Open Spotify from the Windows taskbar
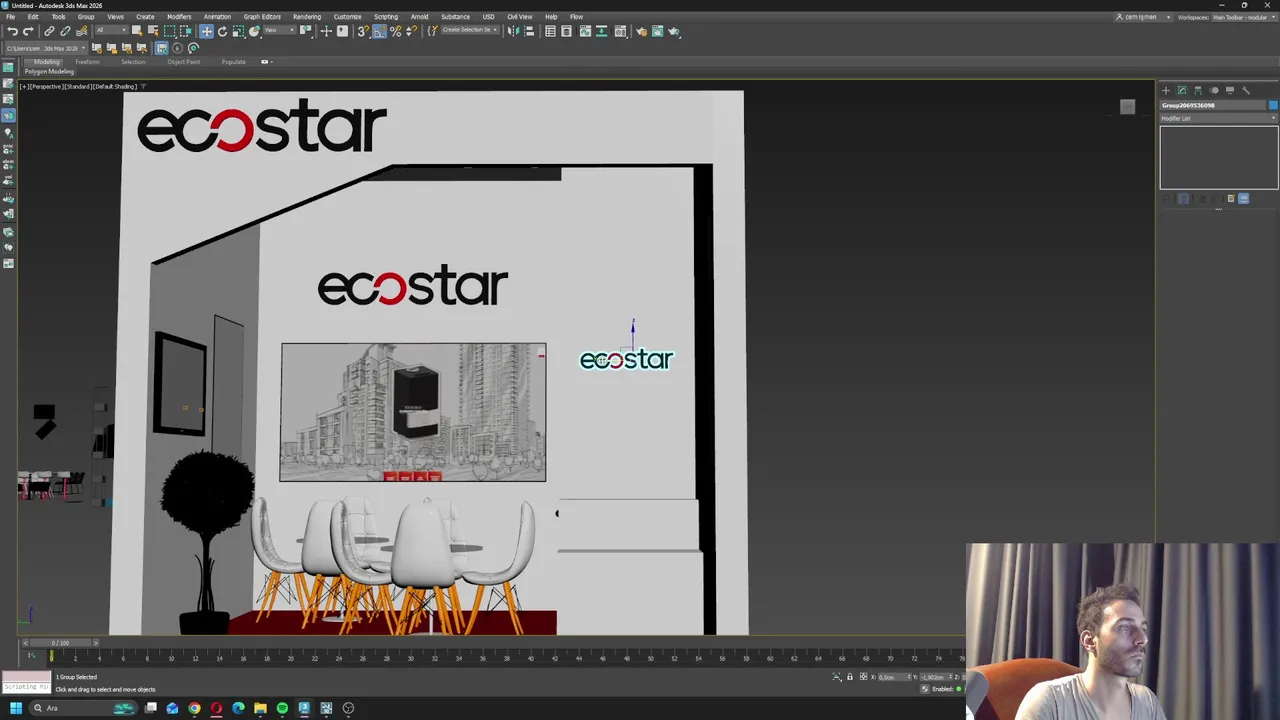The image size is (1280, 720). tap(282, 708)
